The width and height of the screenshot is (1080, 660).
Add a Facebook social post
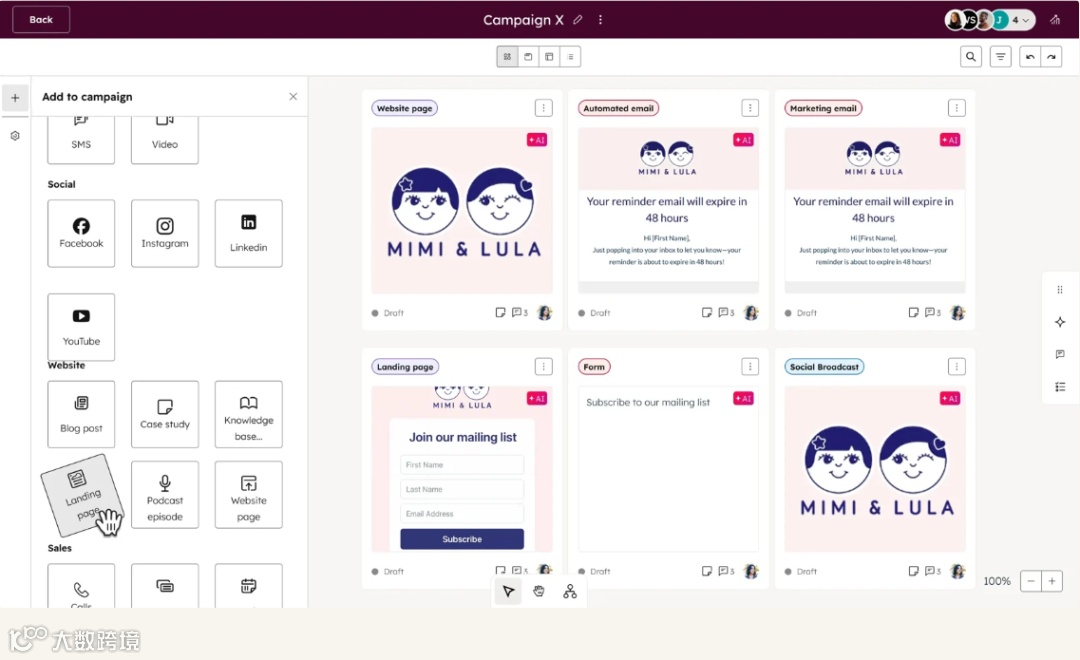point(81,233)
